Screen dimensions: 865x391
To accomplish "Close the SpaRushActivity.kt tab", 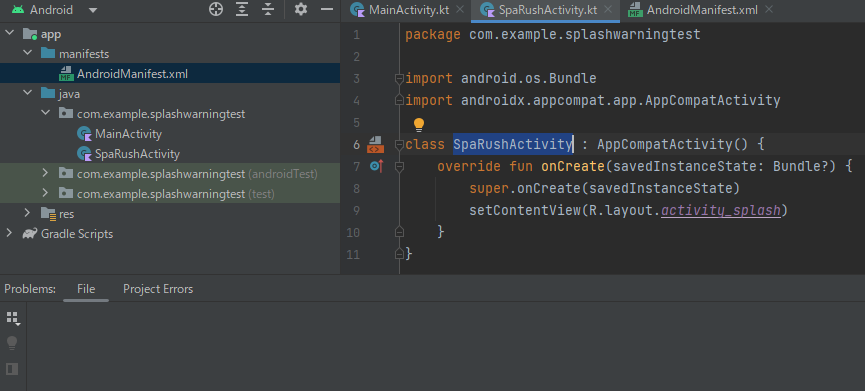I will pos(608,10).
